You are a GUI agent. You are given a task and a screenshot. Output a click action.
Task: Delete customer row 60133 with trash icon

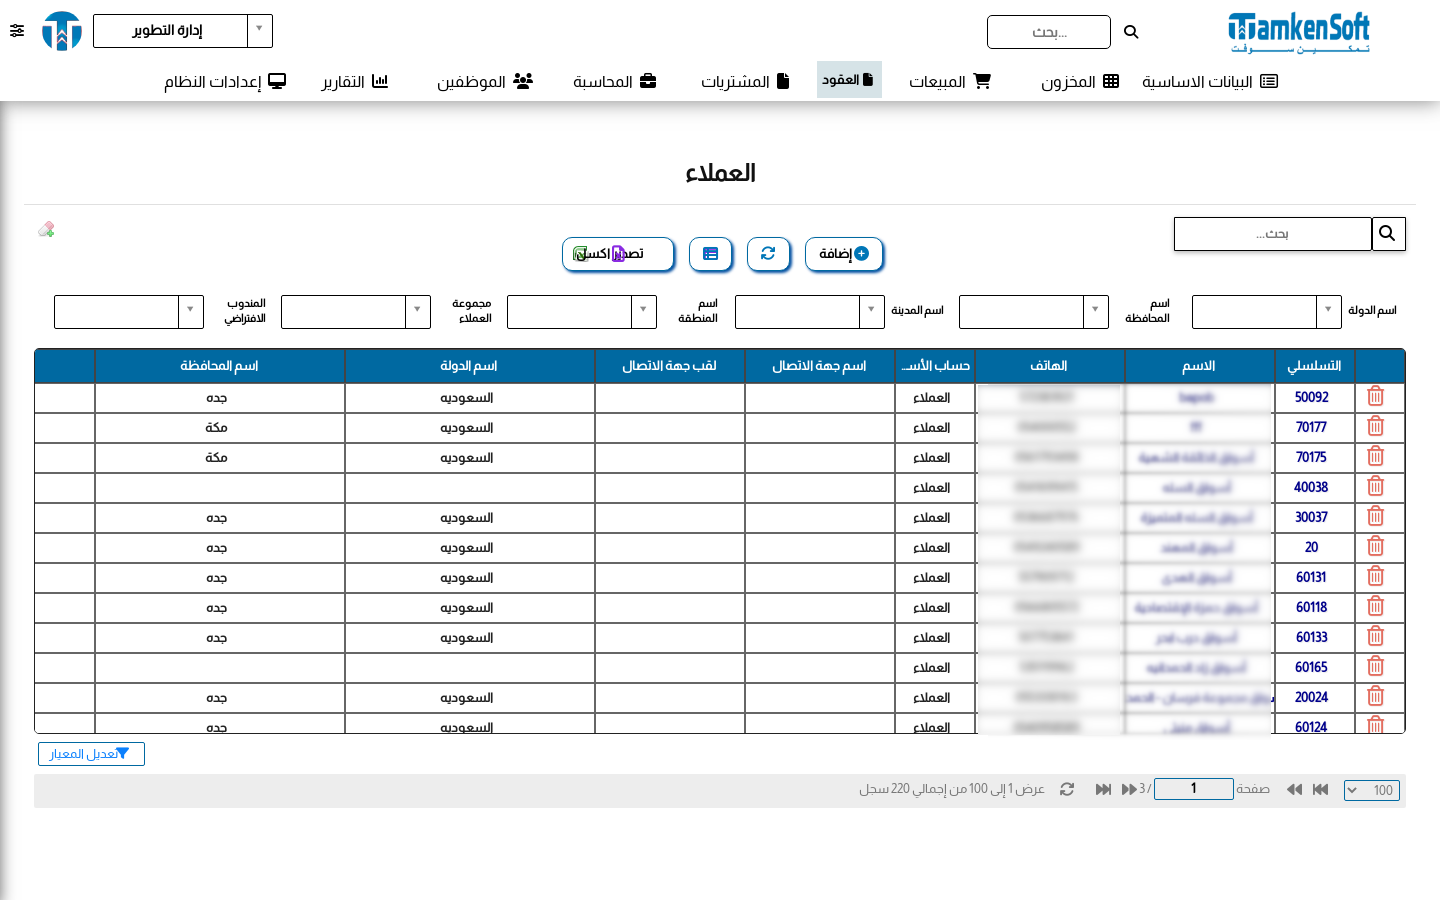point(1376,637)
